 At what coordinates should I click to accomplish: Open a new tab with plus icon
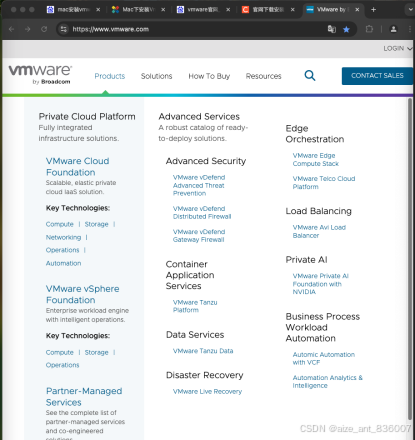(x=373, y=10)
